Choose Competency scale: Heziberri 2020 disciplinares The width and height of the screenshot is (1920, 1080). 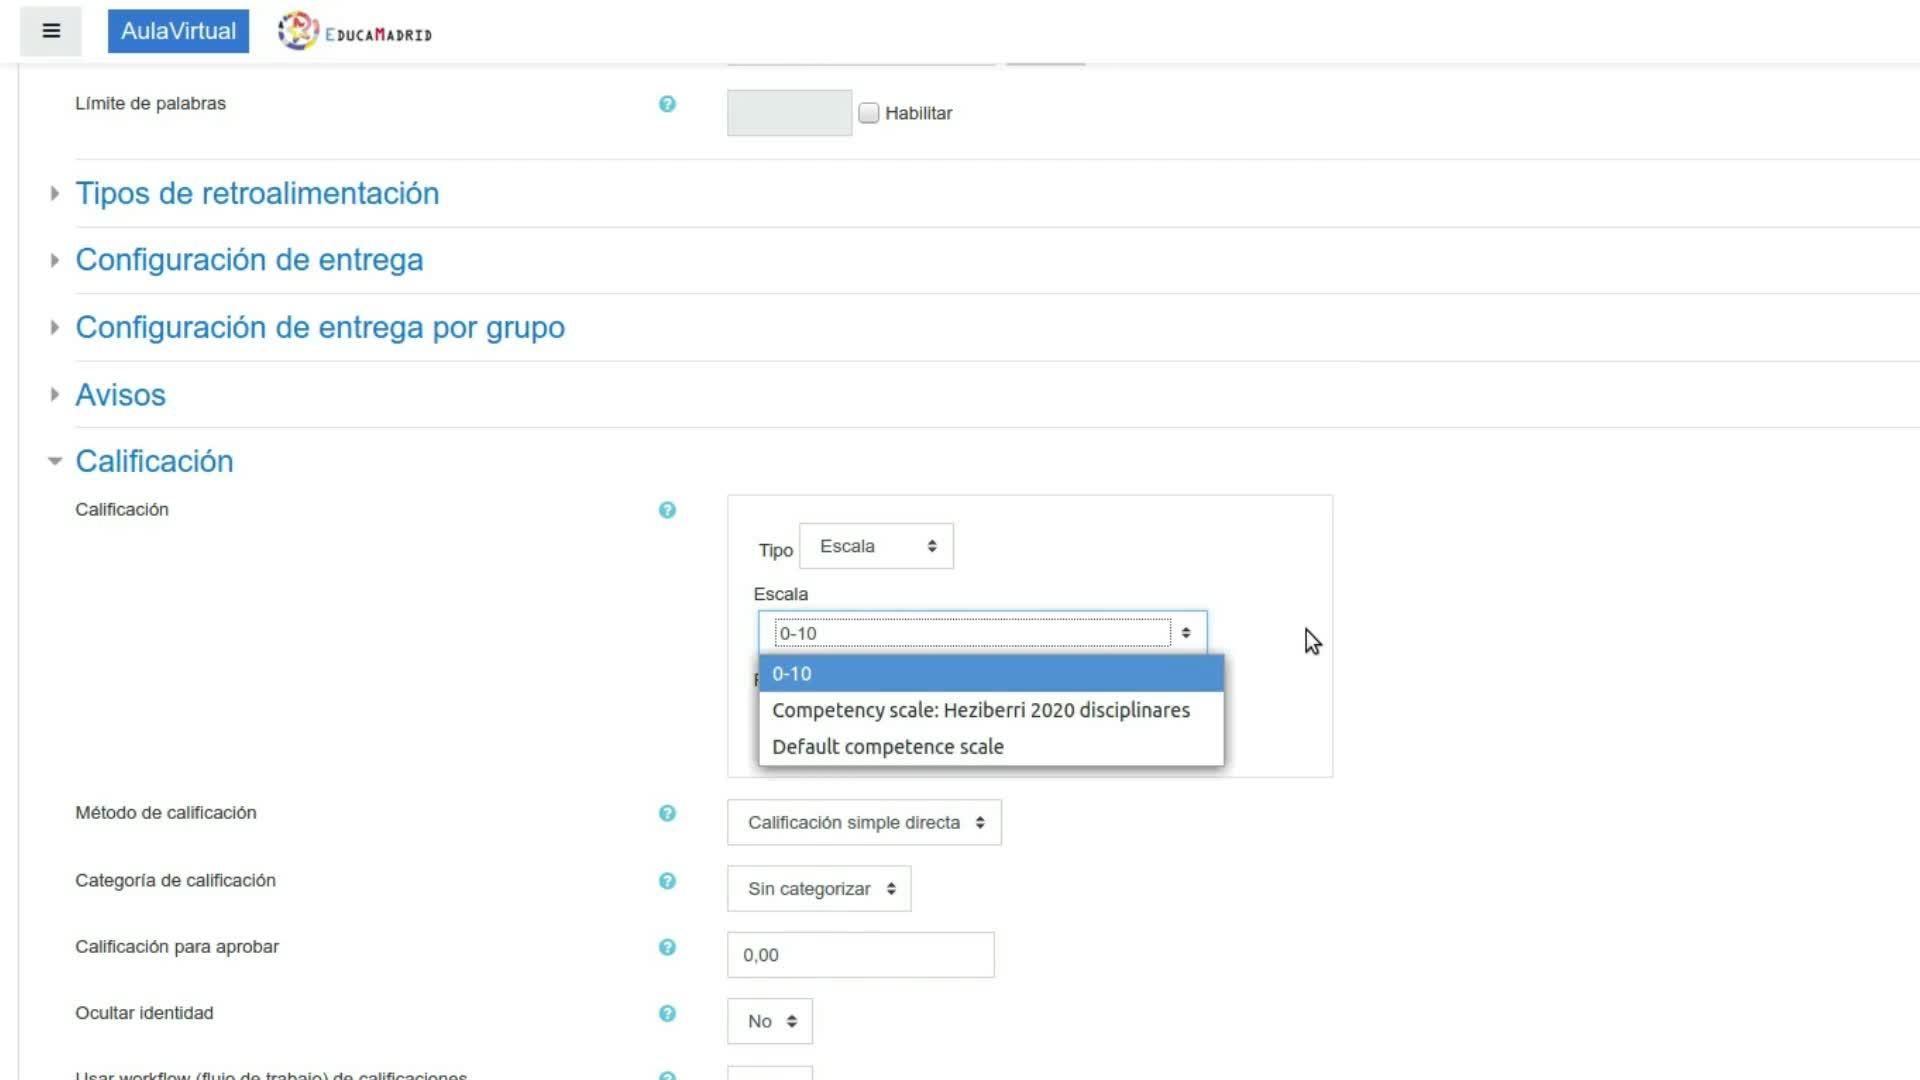[980, 710]
